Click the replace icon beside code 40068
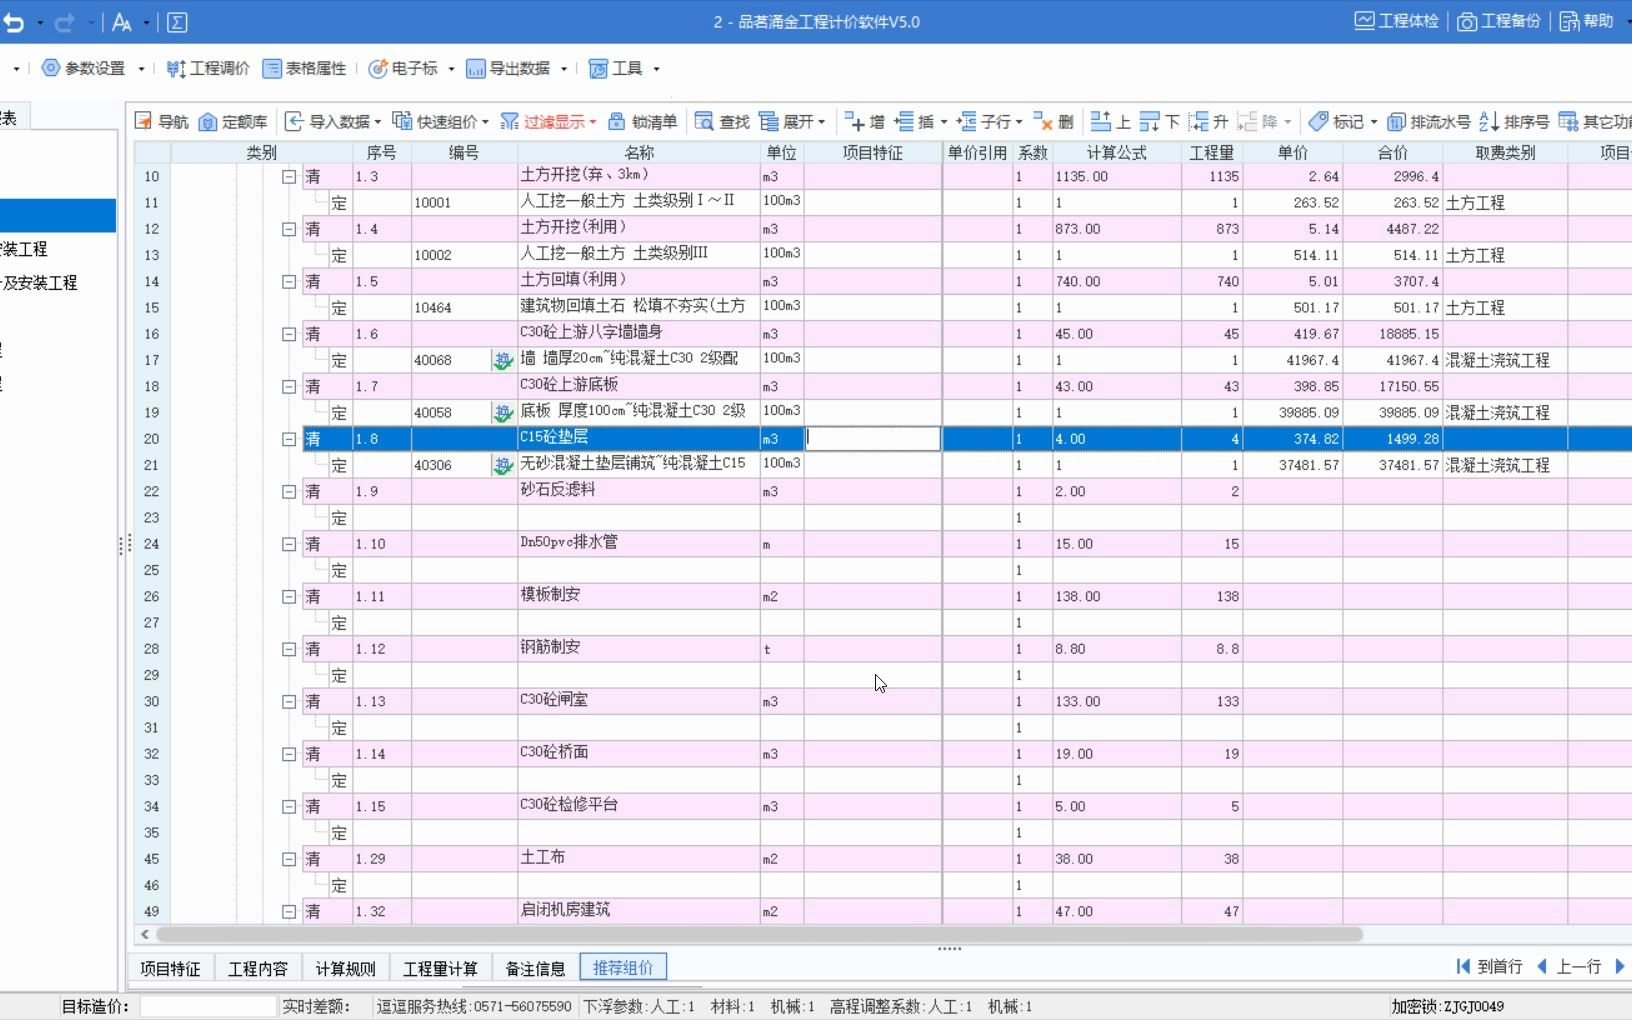Screen dimensions: 1632x1020 click(x=502, y=360)
